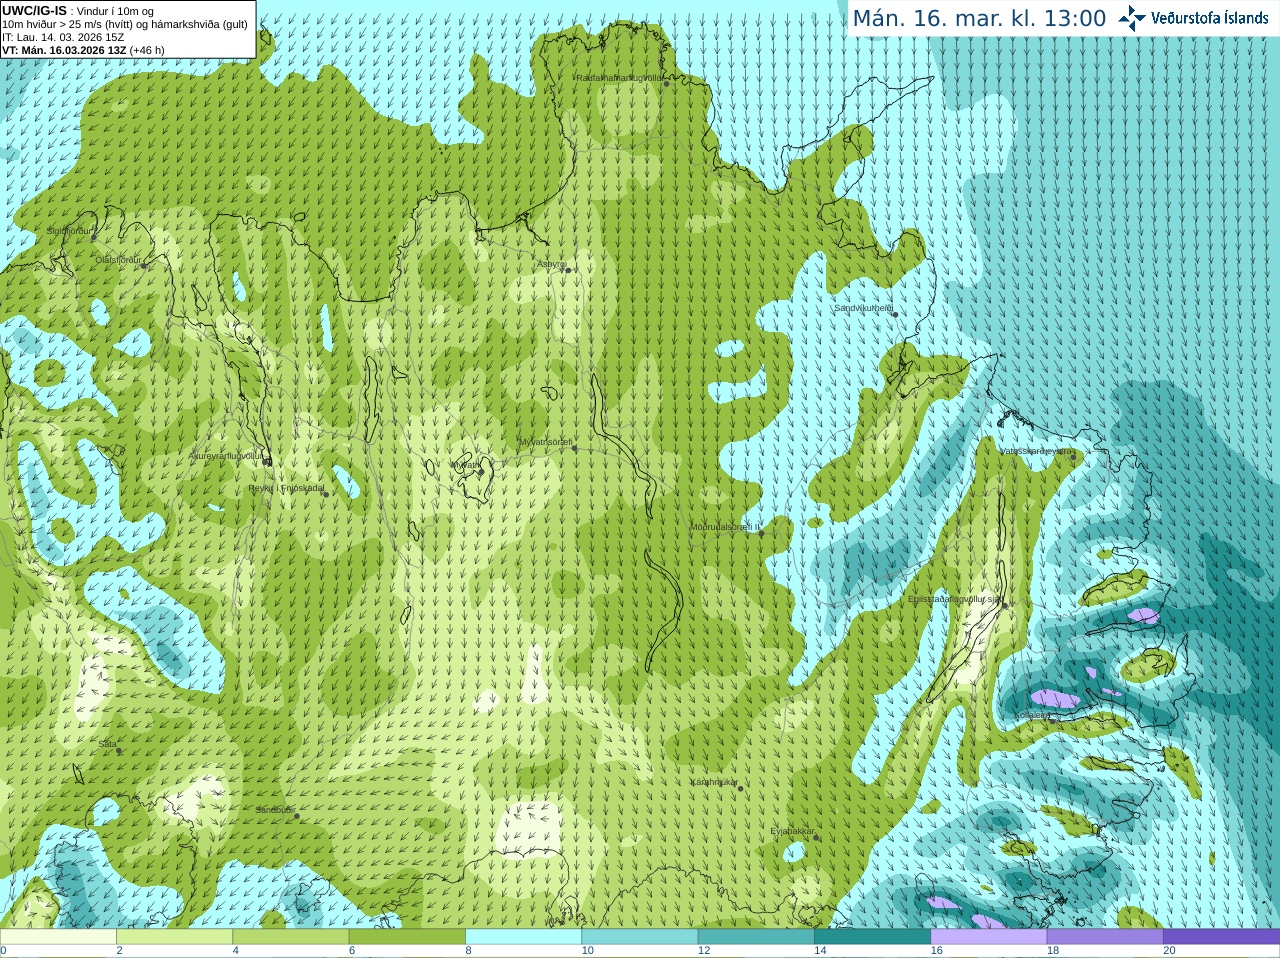Viewport: 1280px width, 958px height.
Task: Click the legend value 8
Action: [468, 951]
